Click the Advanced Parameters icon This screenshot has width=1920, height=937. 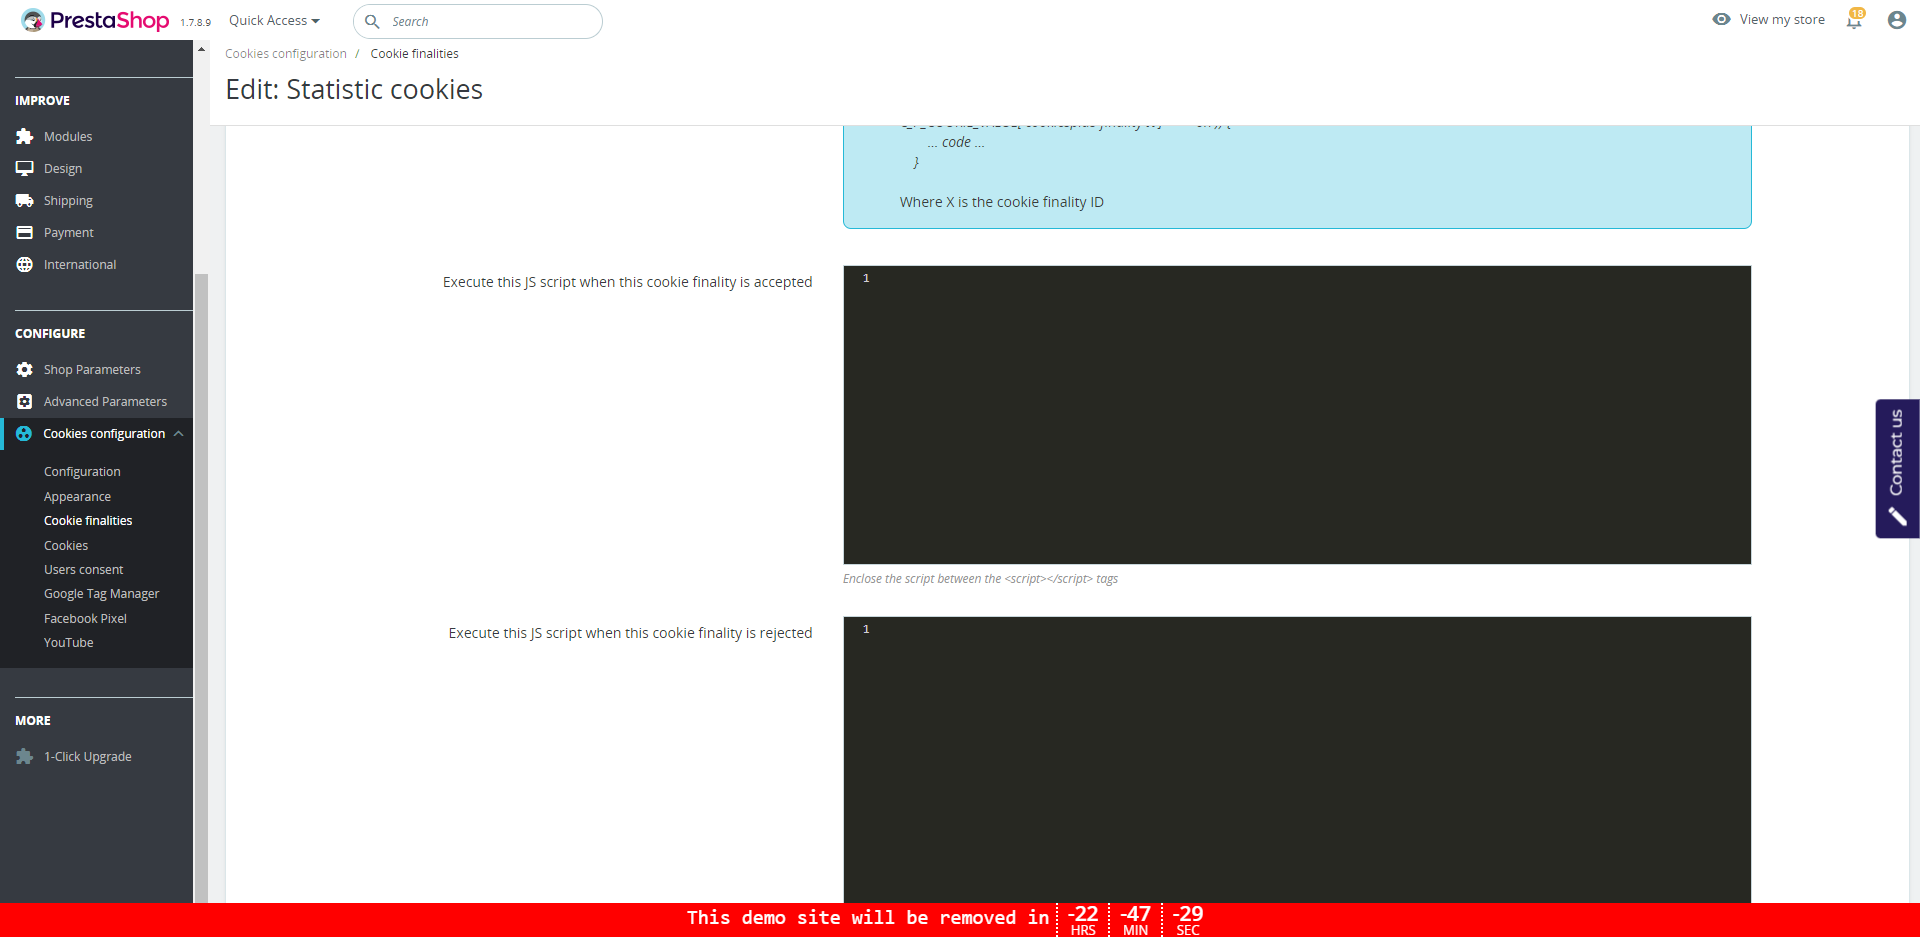[x=25, y=401]
